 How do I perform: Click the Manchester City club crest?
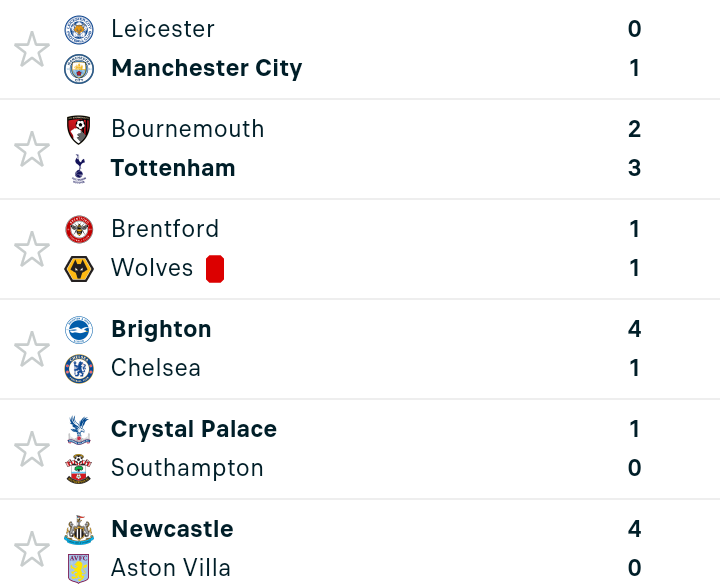click(x=79, y=69)
